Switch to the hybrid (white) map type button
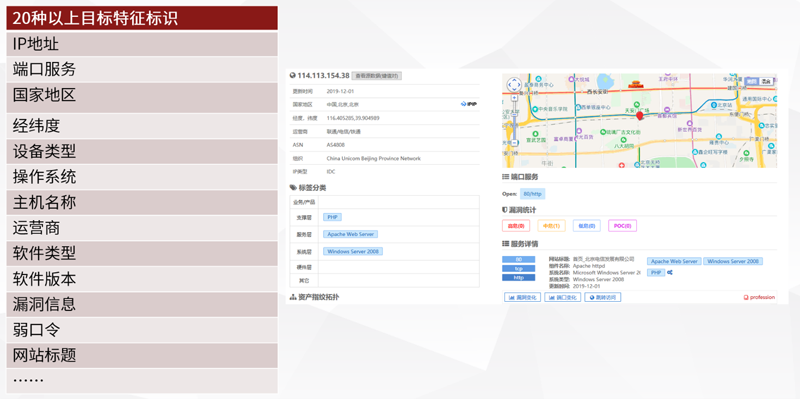Viewport: 800px width, 399px height. [x=765, y=81]
